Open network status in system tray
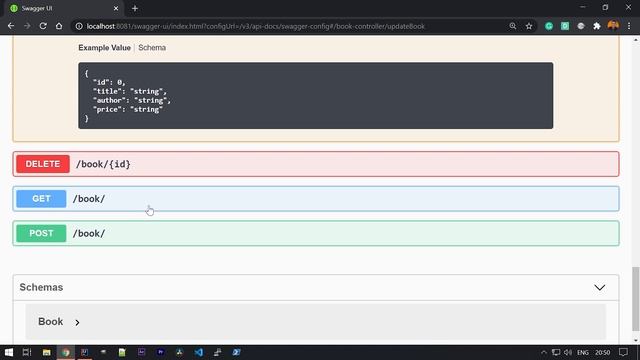This screenshot has width=640, height=360. click(x=556, y=352)
